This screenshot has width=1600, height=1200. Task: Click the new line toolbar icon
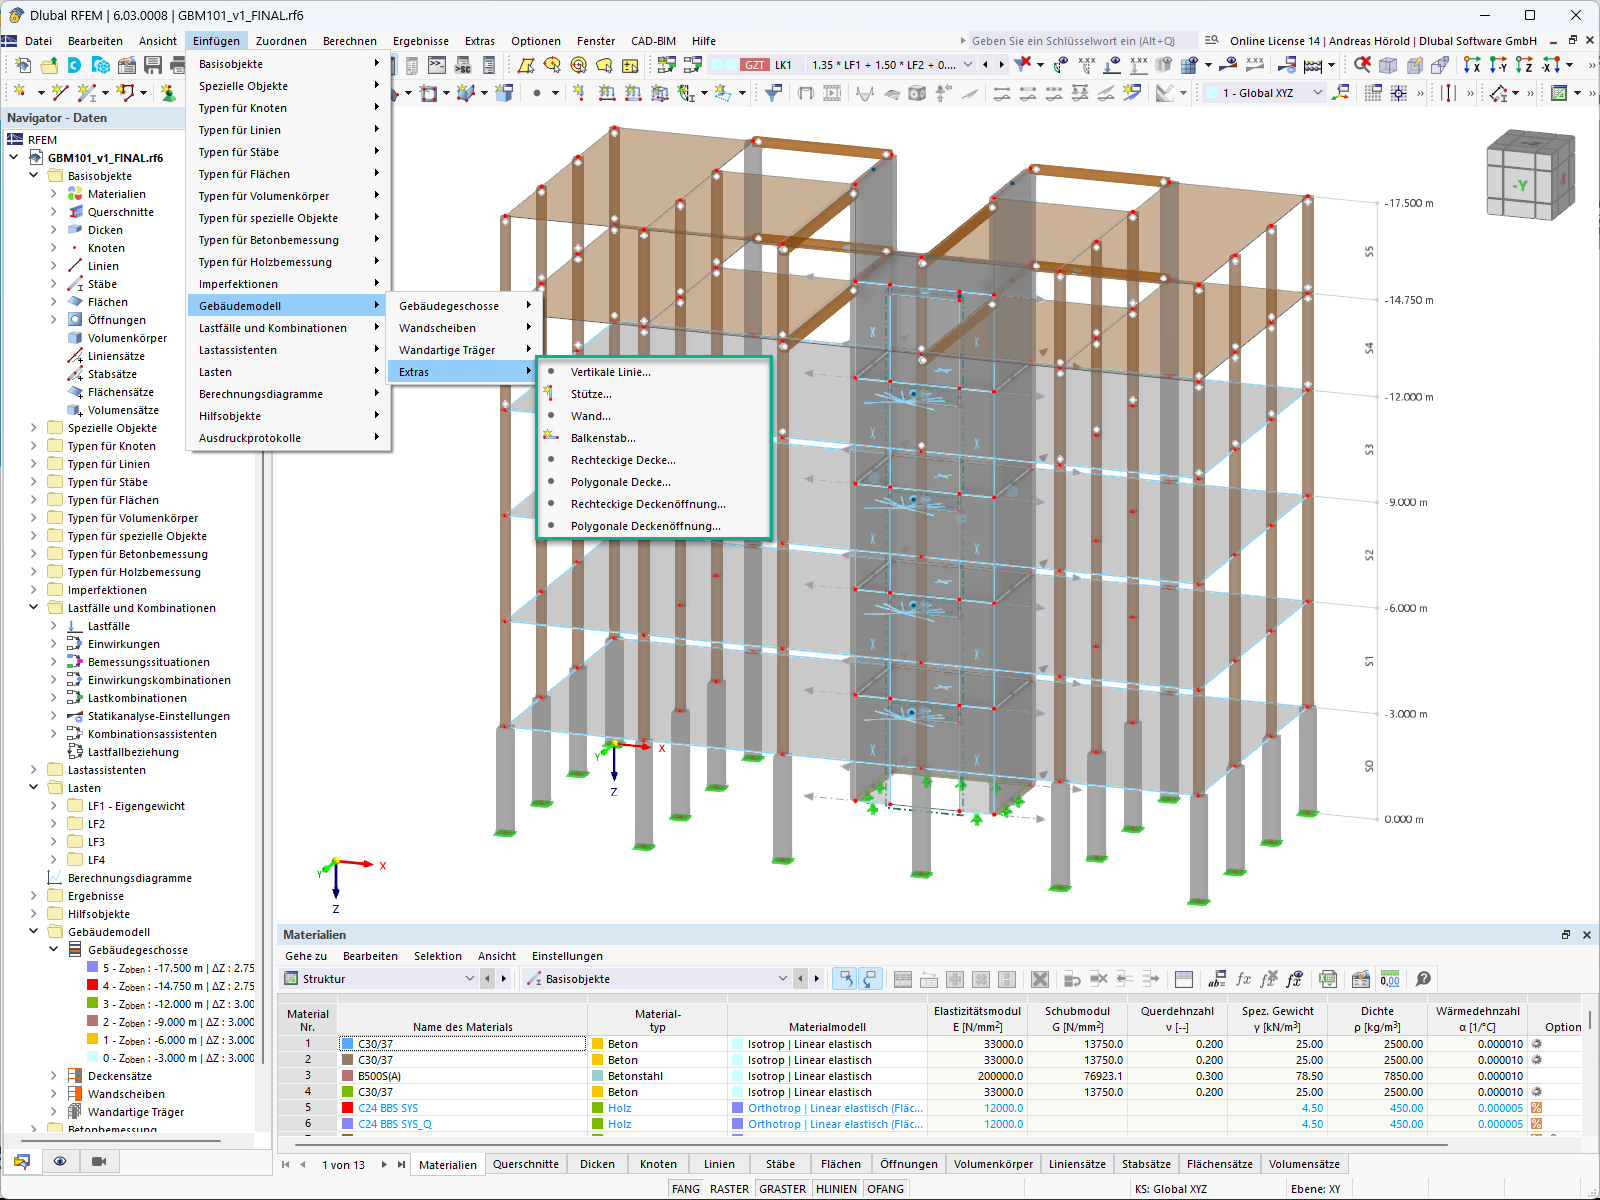point(60,93)
